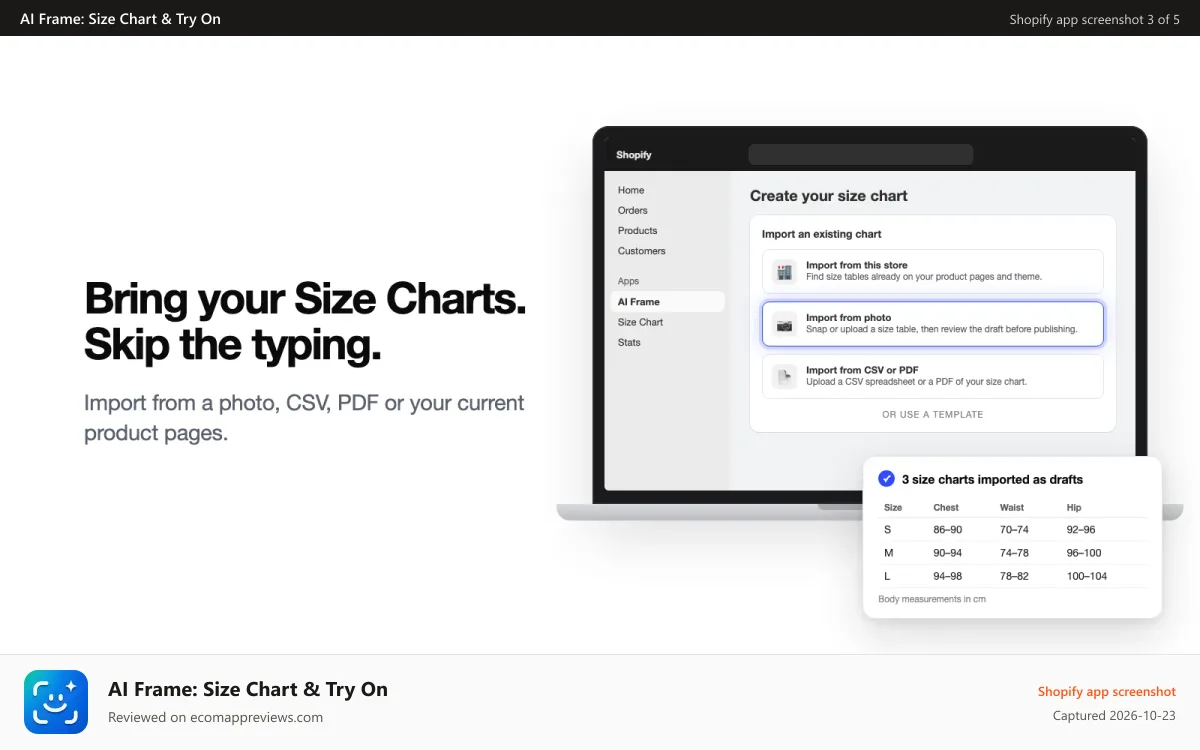The image size is (1200, 750).
Task: Click the CSV or PDF file icon
Action: 785,376
